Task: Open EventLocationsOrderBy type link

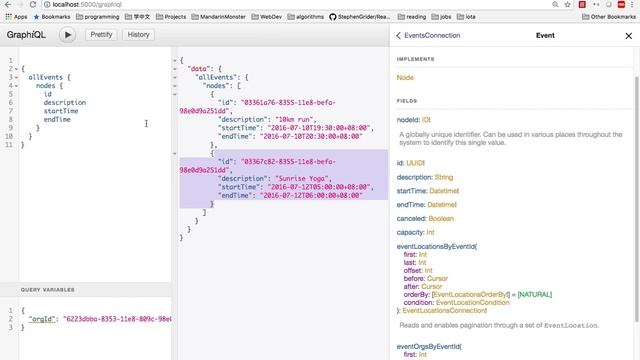Action: tap(470, 295)
